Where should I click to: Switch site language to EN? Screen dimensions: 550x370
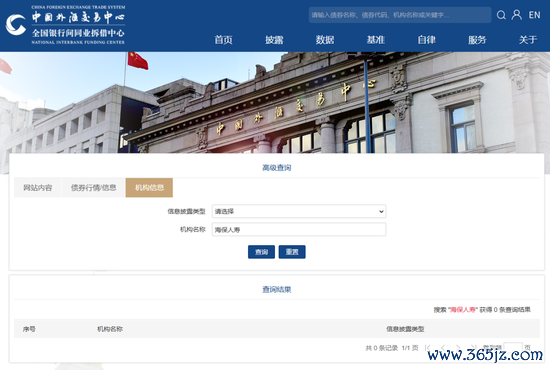(535, 15)
